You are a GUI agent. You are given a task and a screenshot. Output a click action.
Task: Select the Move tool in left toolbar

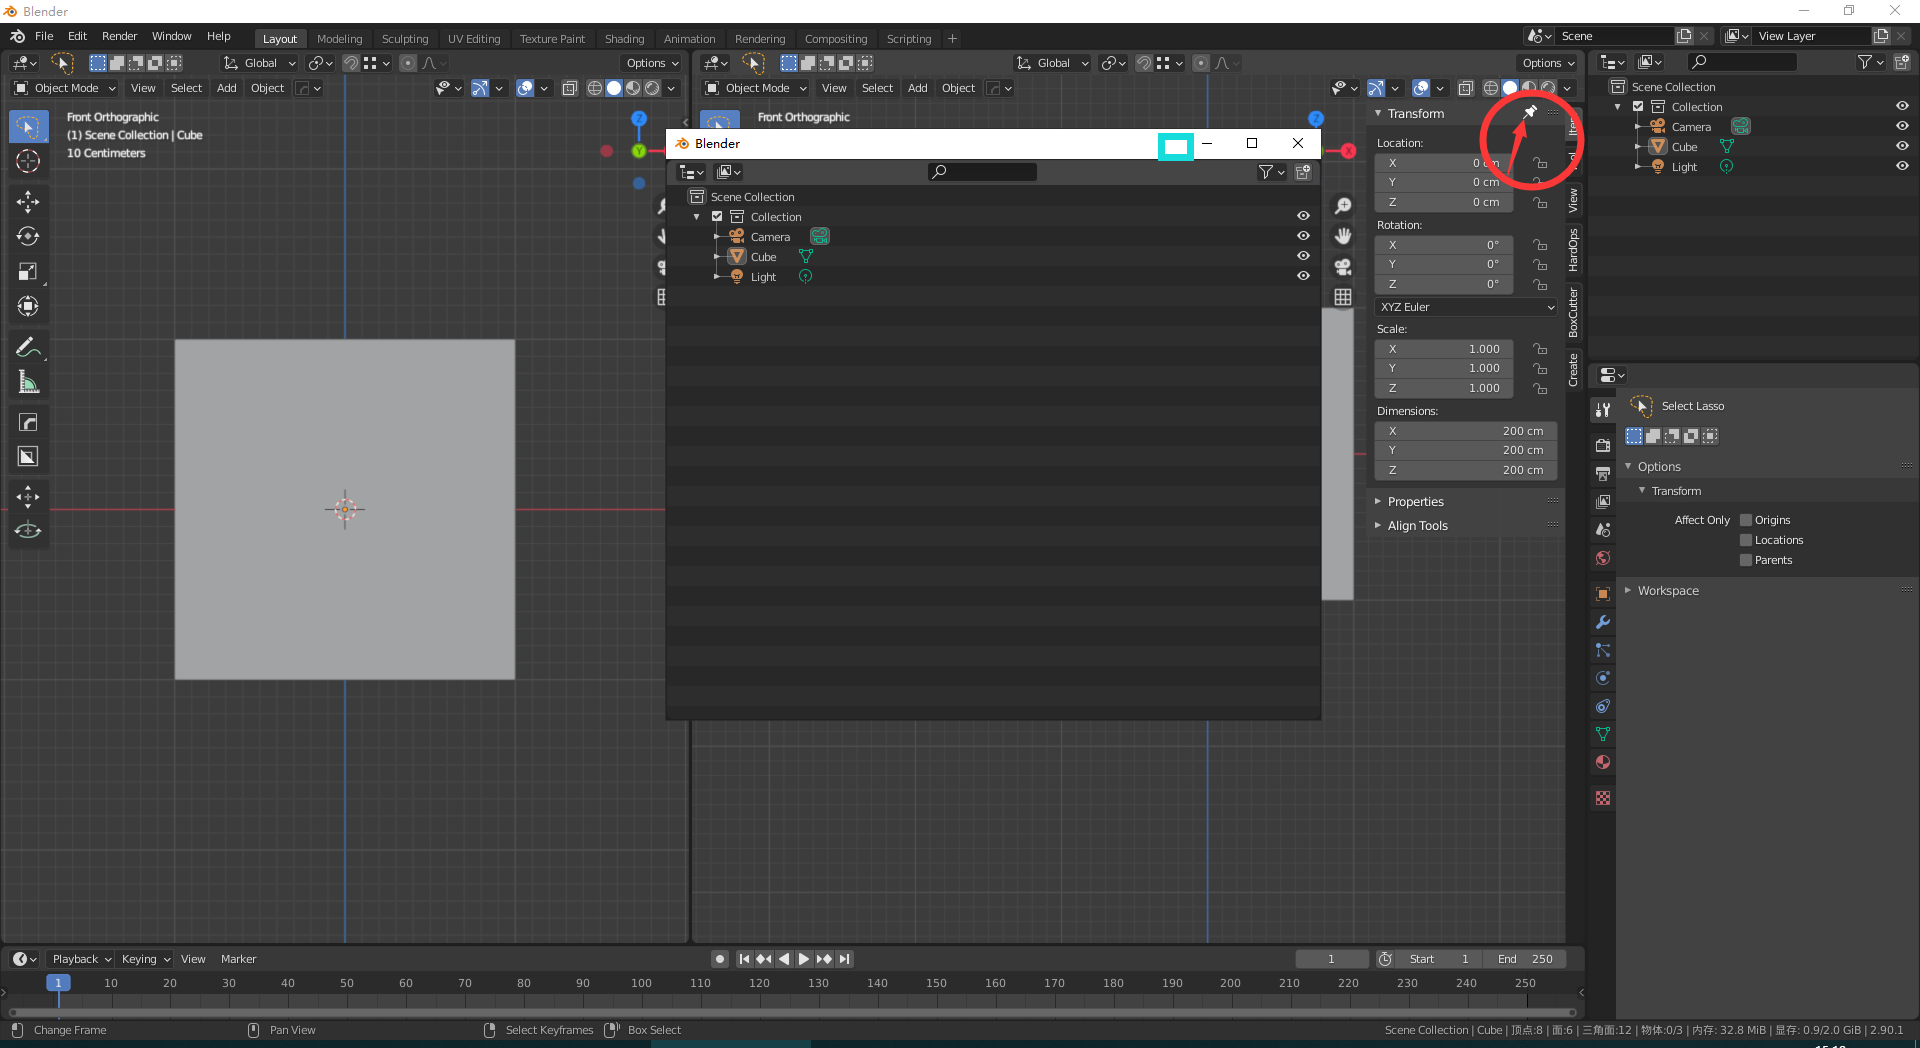[28, 202]
